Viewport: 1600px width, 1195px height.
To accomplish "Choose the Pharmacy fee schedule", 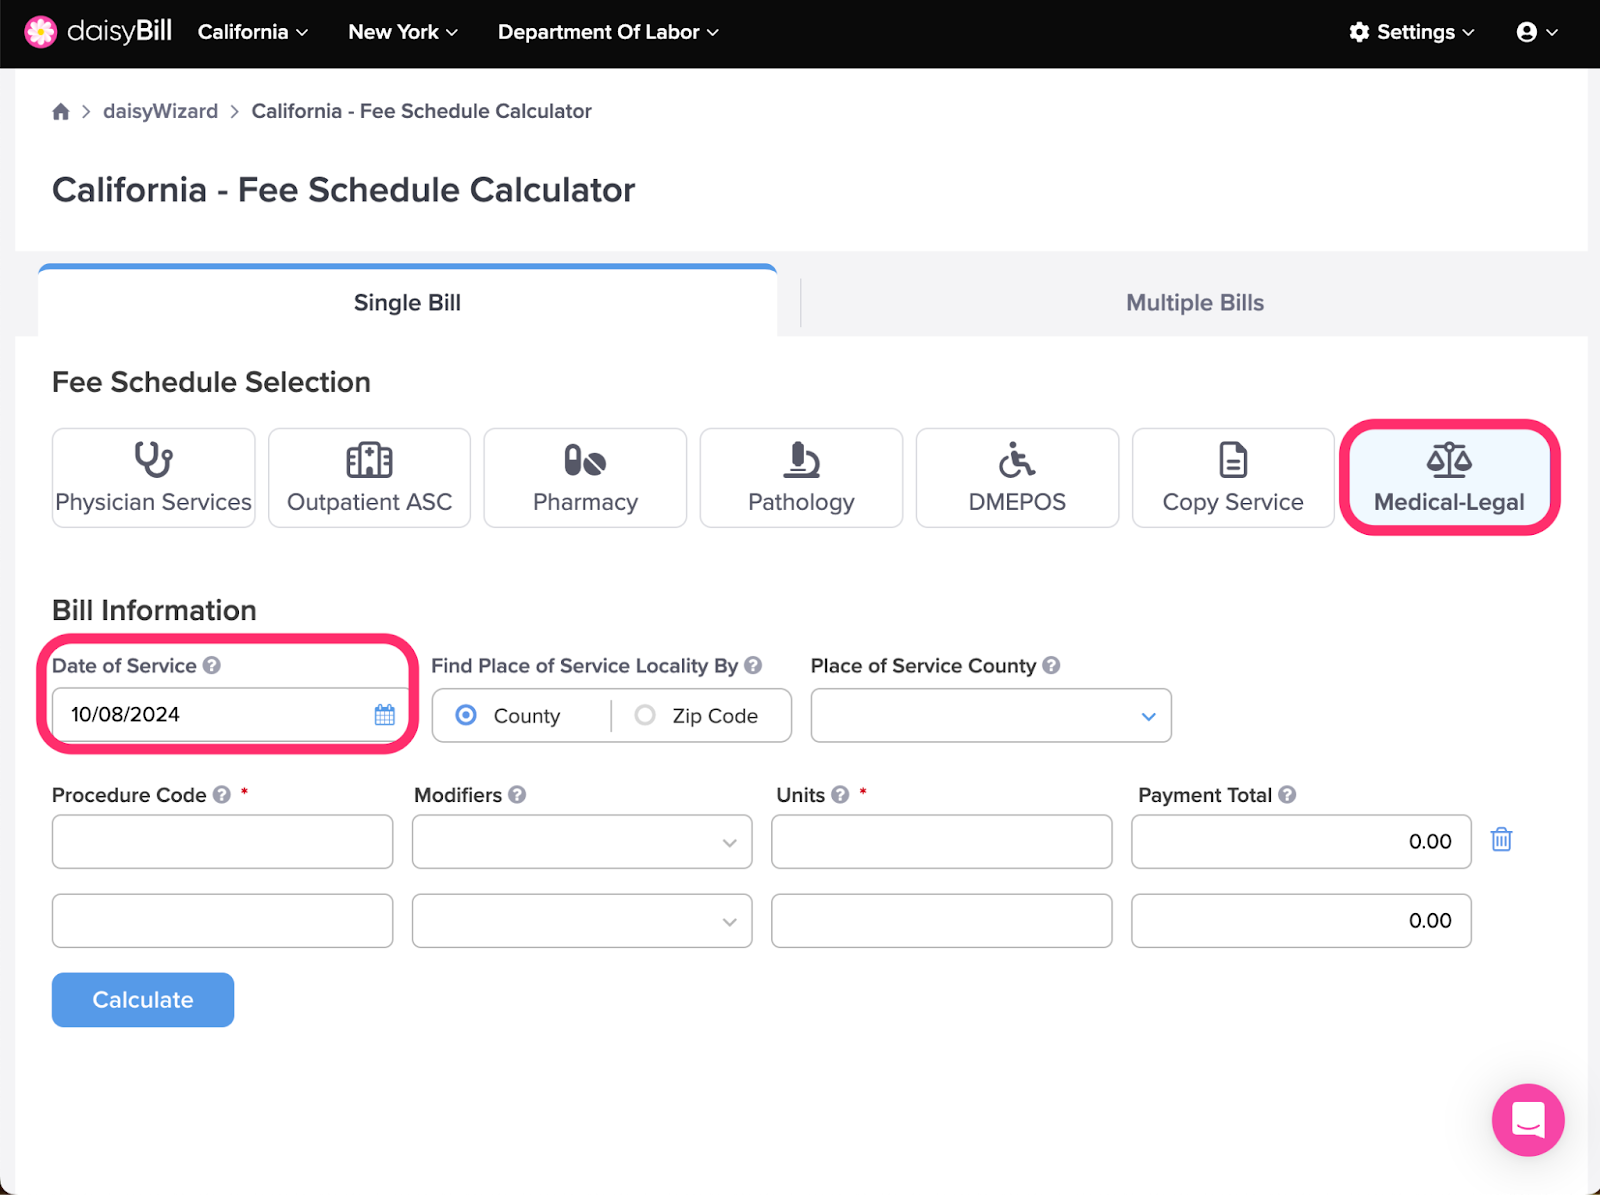I will point(585,477).
